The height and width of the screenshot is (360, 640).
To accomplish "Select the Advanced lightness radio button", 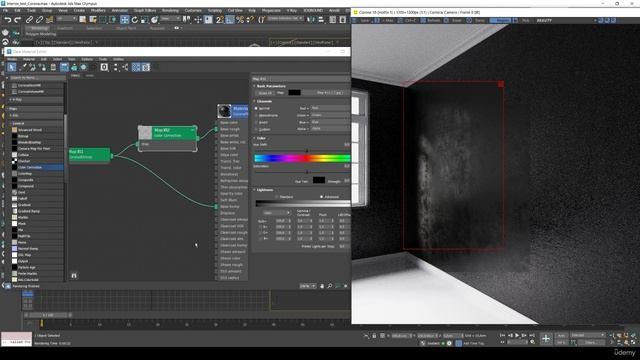I will click(x=321, y=197).
